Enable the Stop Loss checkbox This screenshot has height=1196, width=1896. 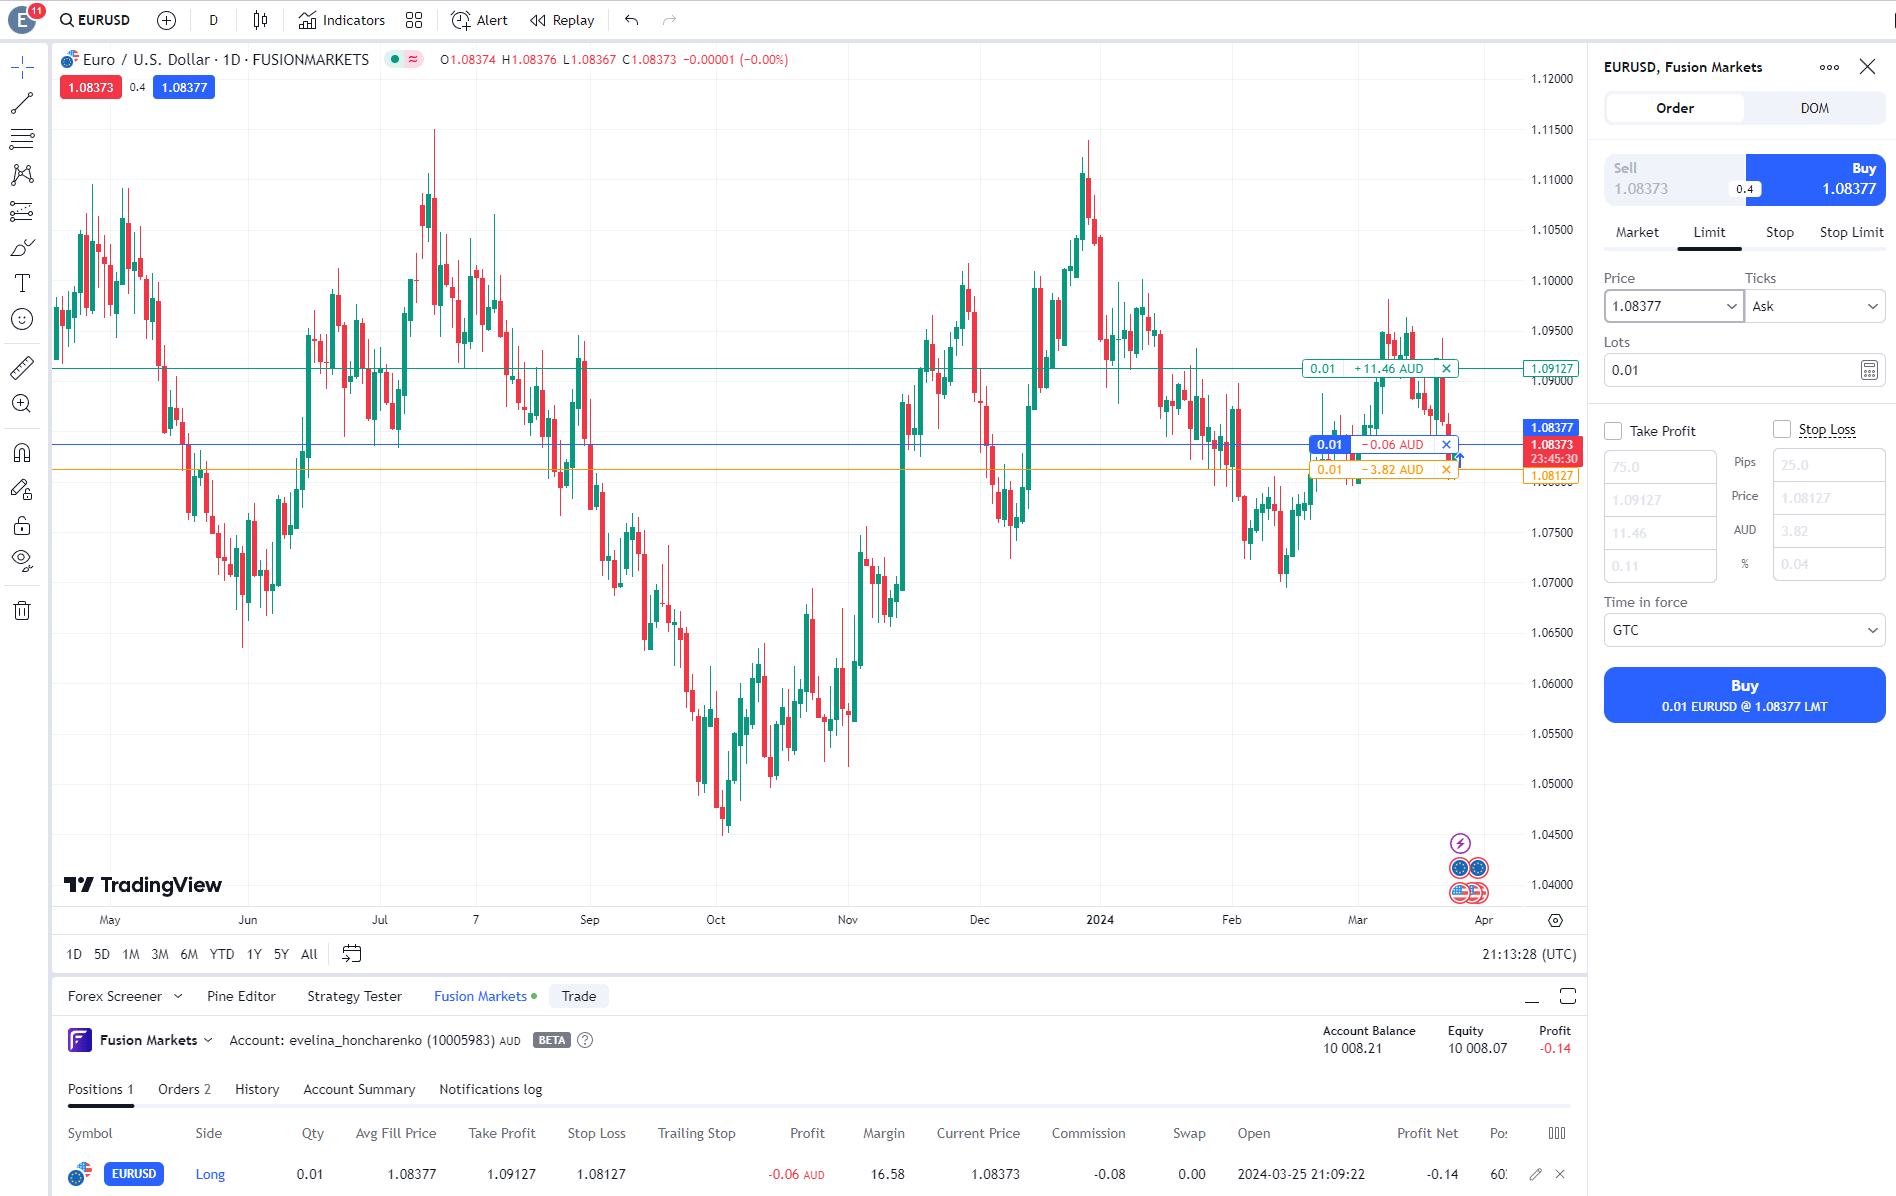(x=1782, y=429)
